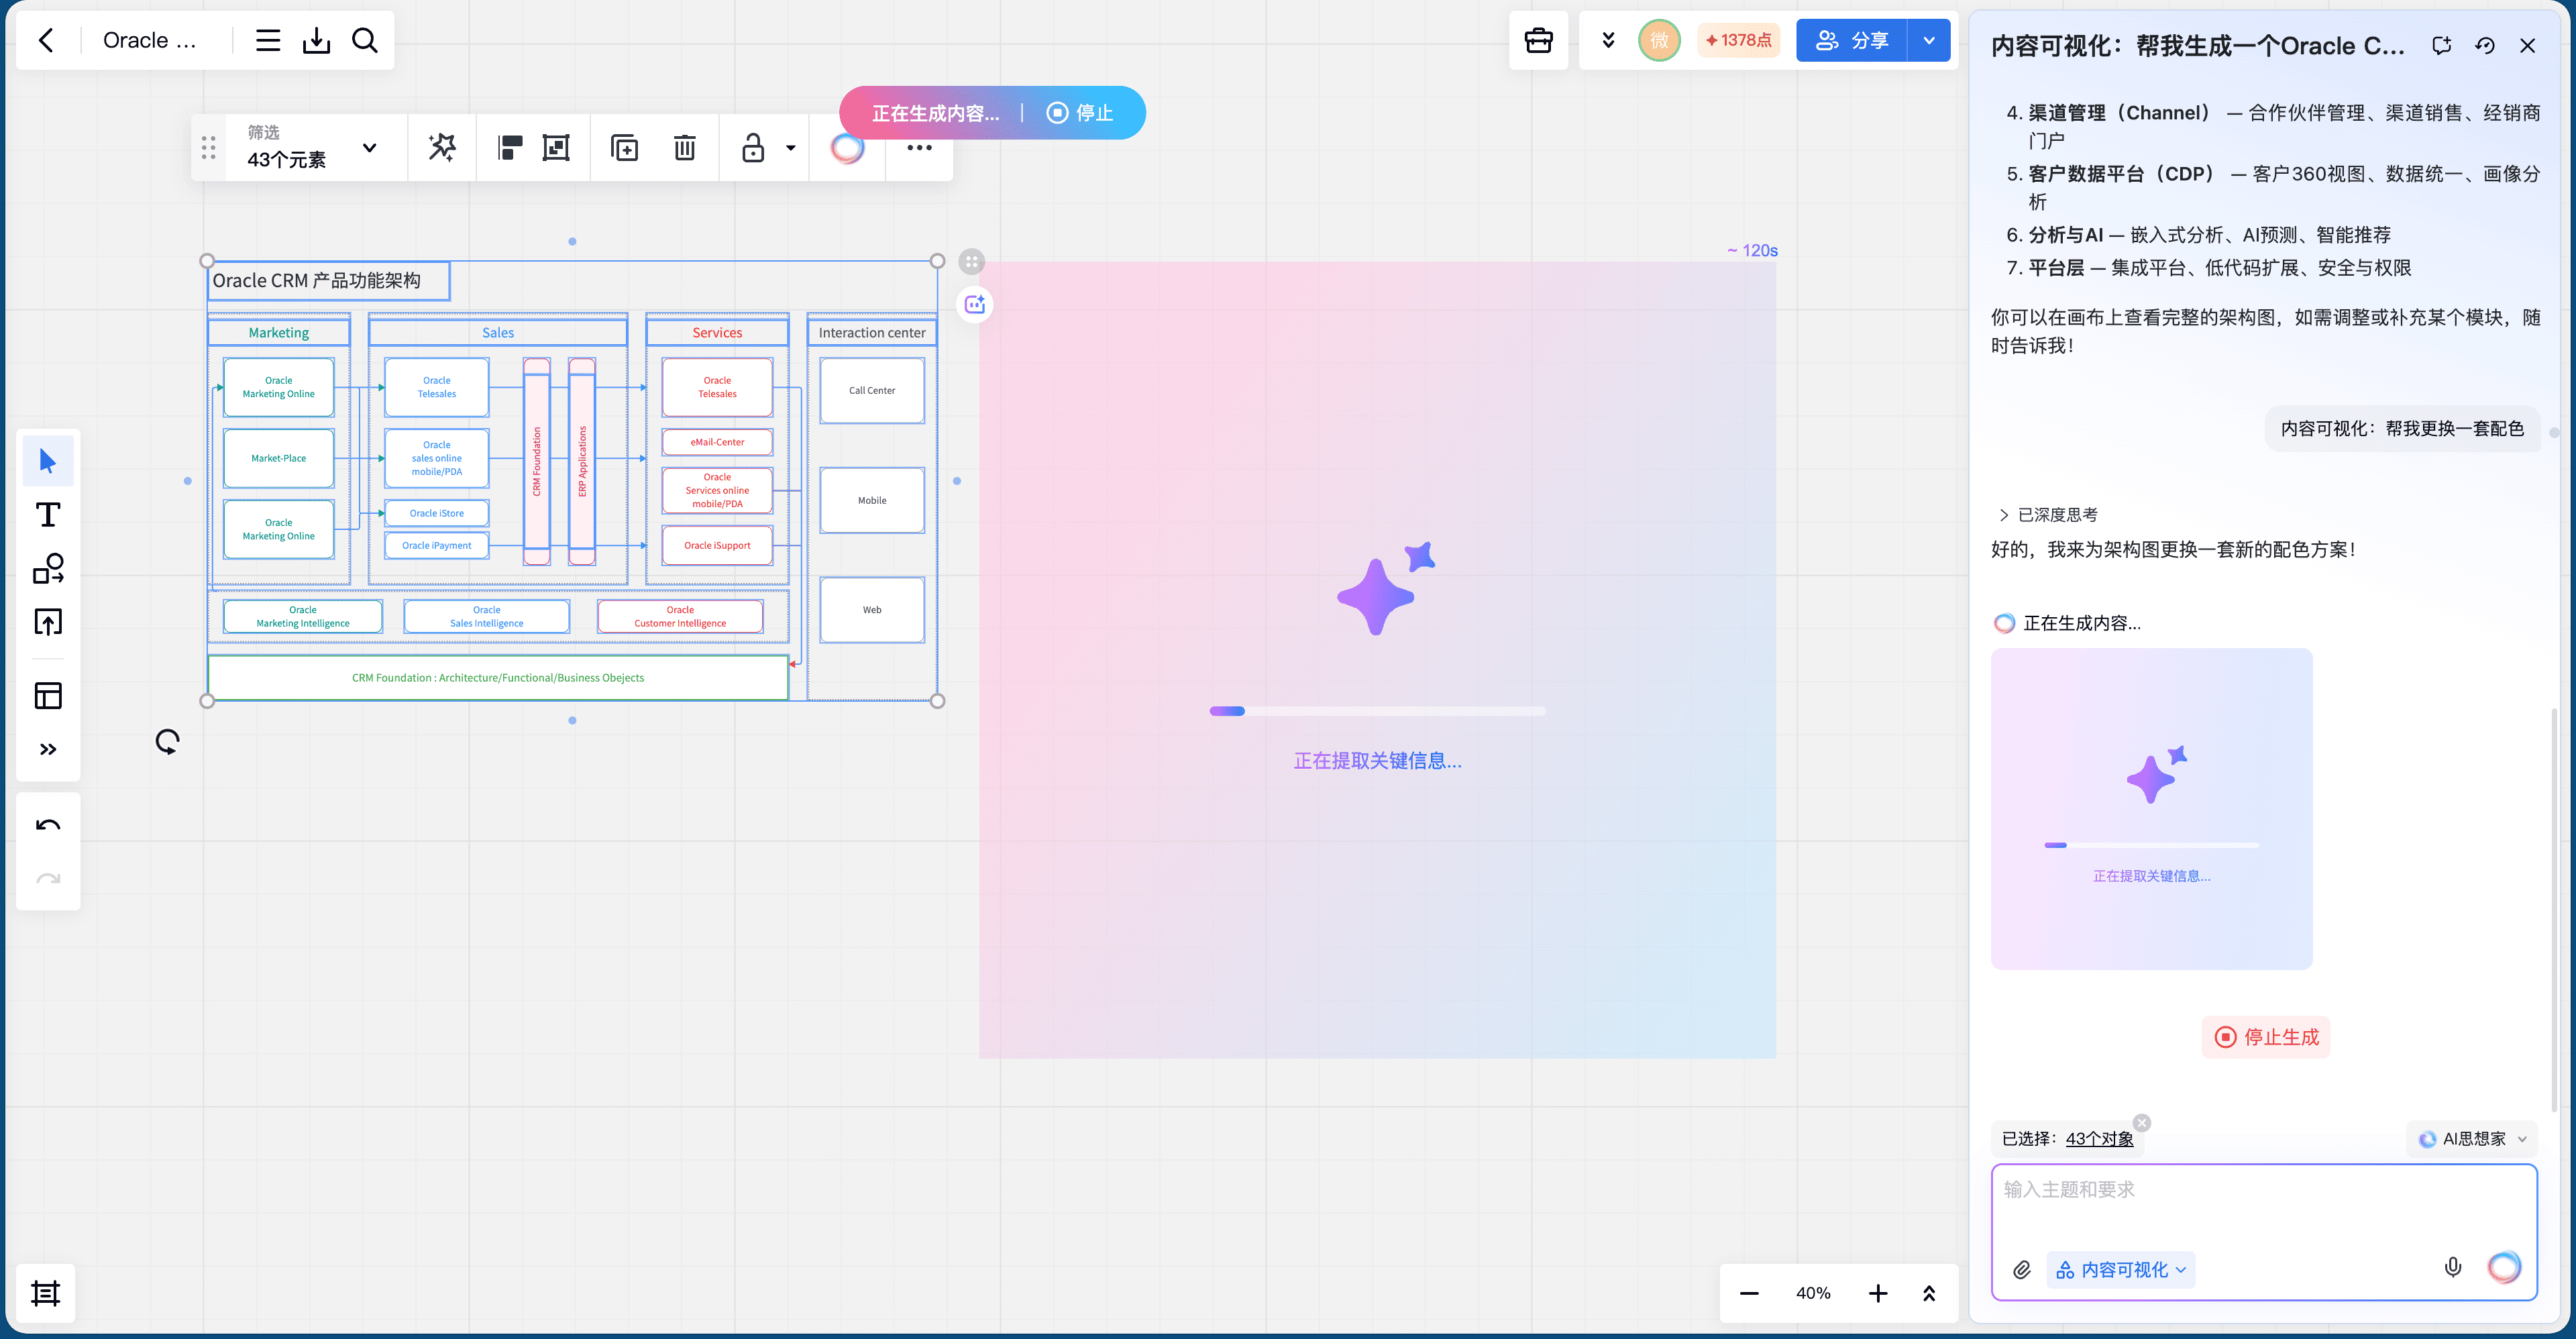Click the 分享 share button
This screenshot has width=2576, height=1339.
[x=1851, y=40]
